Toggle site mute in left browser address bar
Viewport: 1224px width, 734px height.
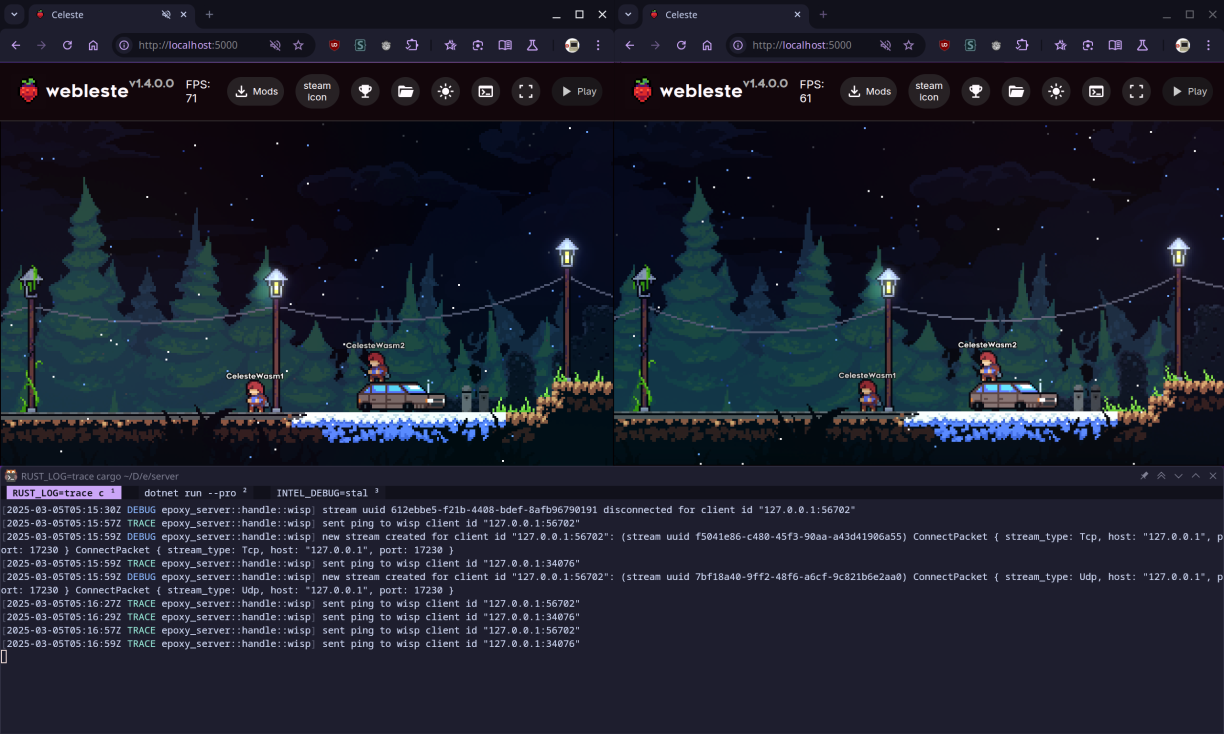pyautogui.click(x=275, y=45)
